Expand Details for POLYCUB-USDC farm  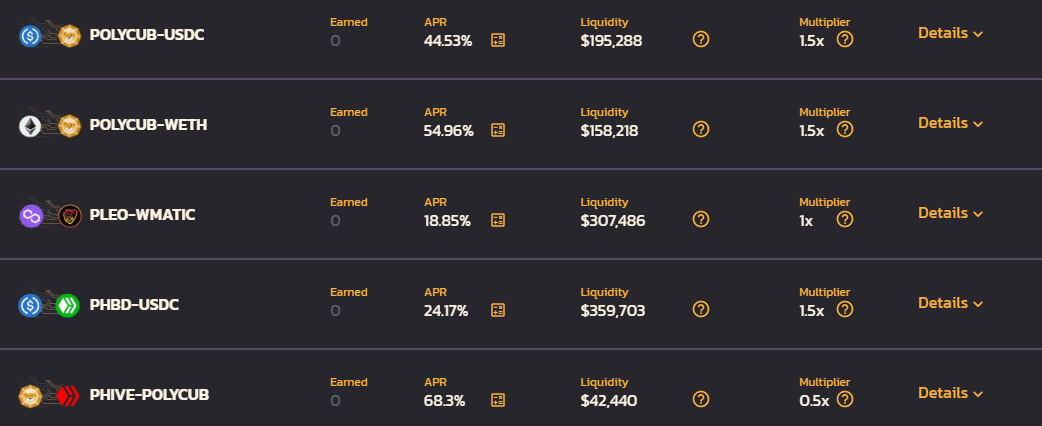click(950, 33)
